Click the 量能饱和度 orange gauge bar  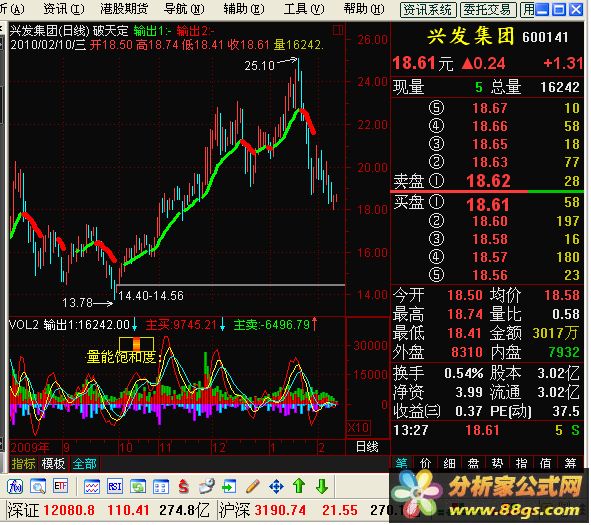point(136,344)
